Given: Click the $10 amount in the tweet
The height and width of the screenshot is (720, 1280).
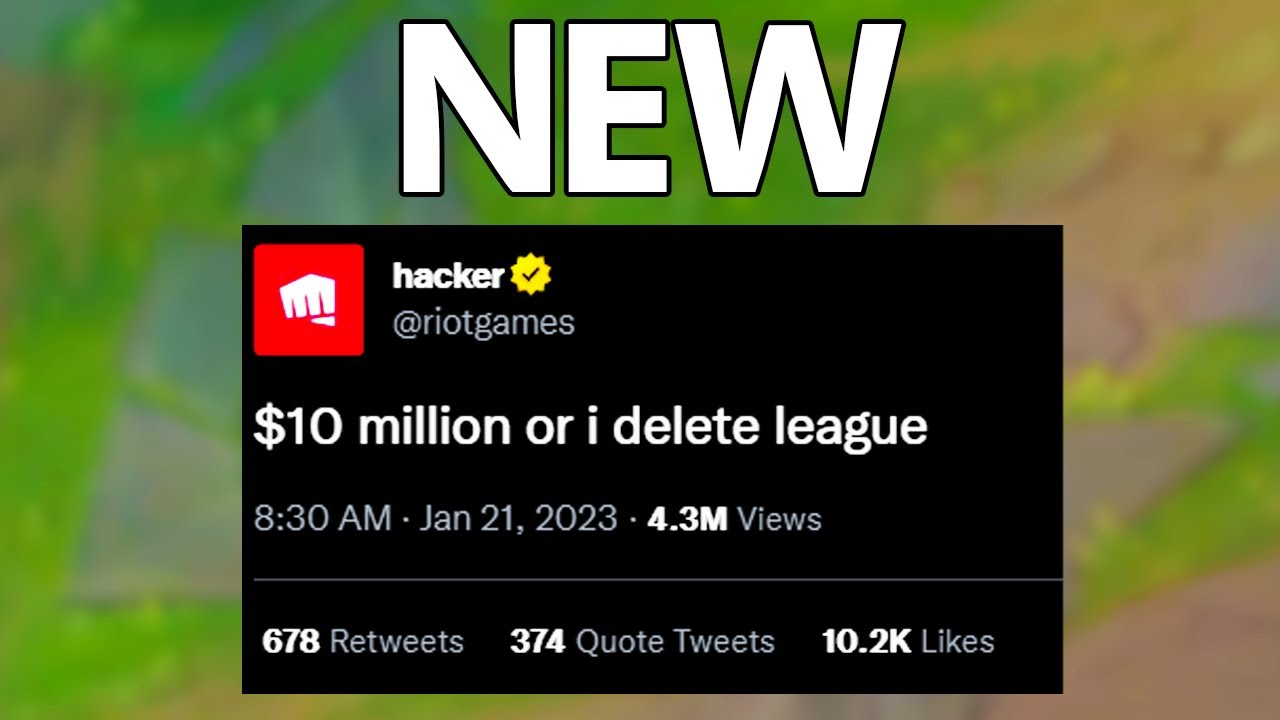Looking at the screenshot, I should pos(298,428).
